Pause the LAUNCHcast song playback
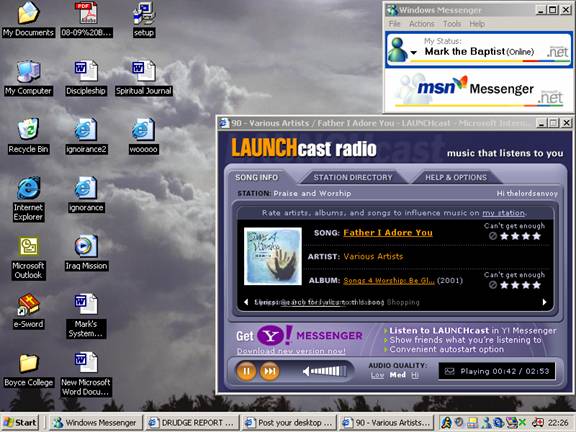This screenshot has height=432, width=576. point(246,371)
